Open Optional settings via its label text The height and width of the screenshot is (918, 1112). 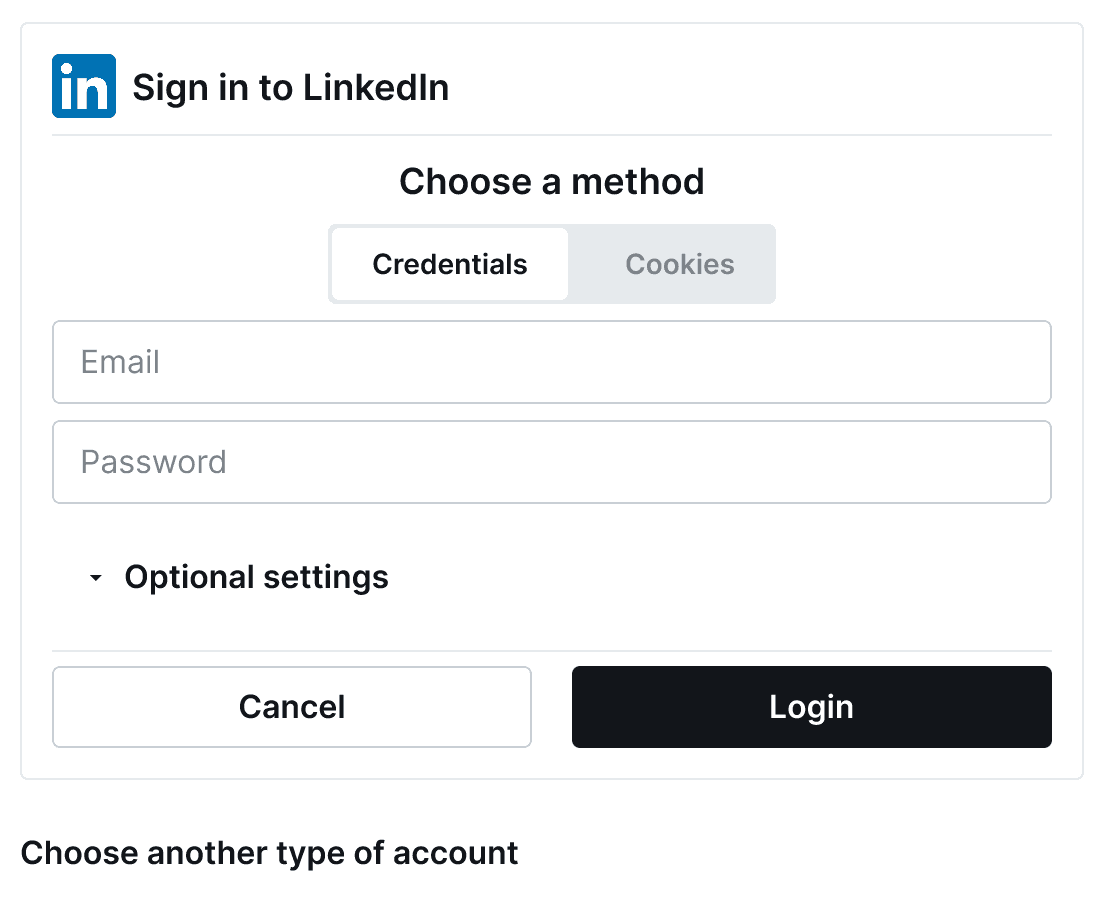pyautogui.click(x=257, y=577)
